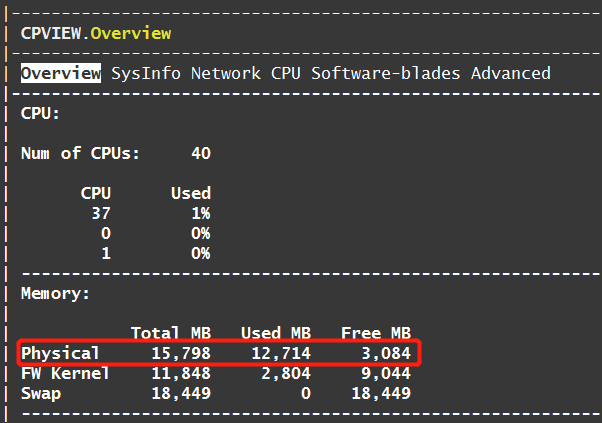The height and width of the screenshot is (423, 602).
Task: Click the CPVIEW.Overview title text
Action: 96,33
